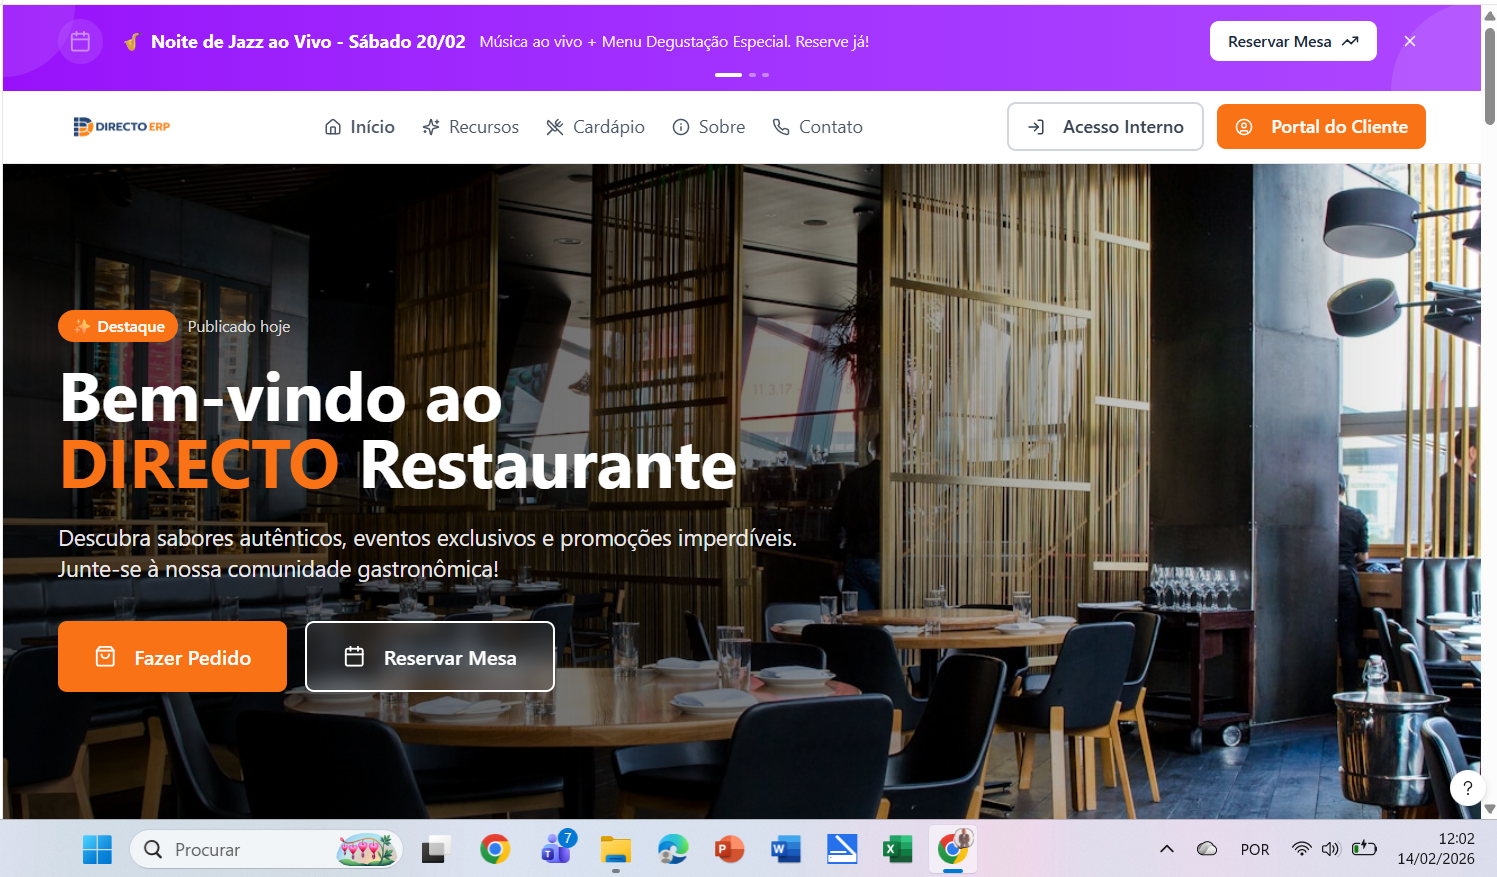Dismiss the Jazz night announcement banner
1497x877 pixels.
pos(1409,41)
